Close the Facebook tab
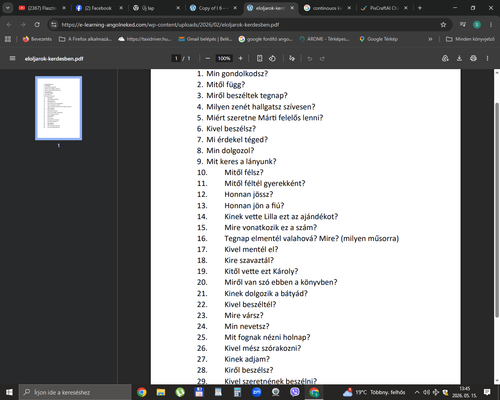 [121, 8]
